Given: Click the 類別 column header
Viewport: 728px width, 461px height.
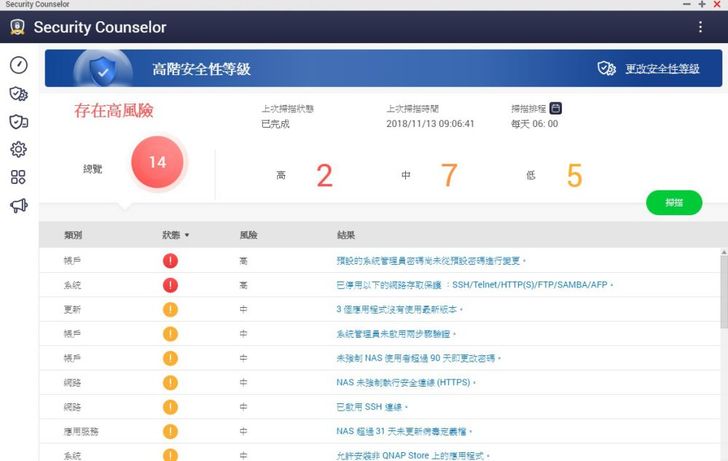Looking at the screenshot, I should (73, 235).
